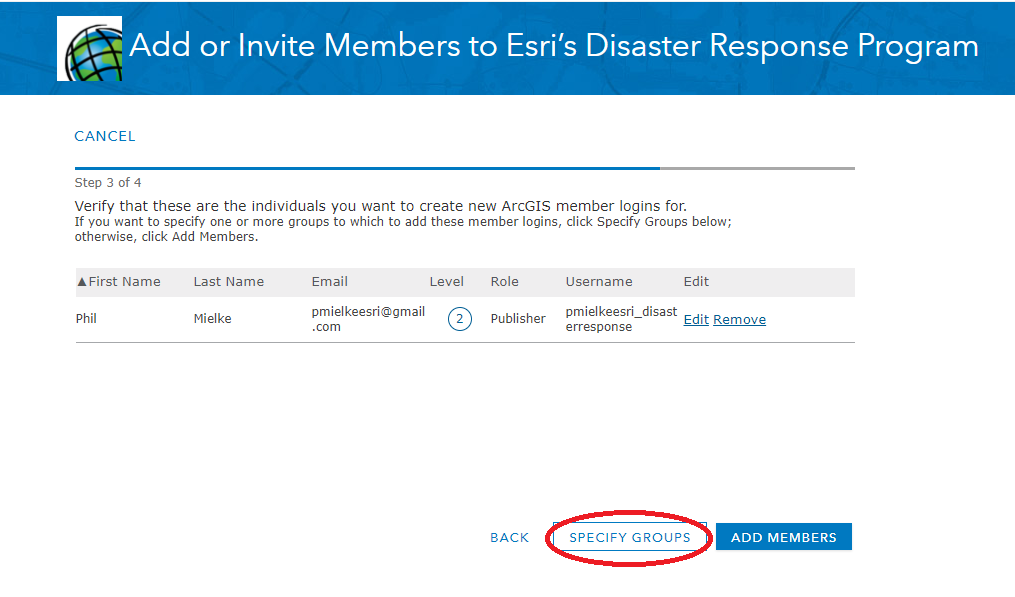This screenshot has width=1015, height=597.
Task: Click the Role column header
Action: (504, 282)
